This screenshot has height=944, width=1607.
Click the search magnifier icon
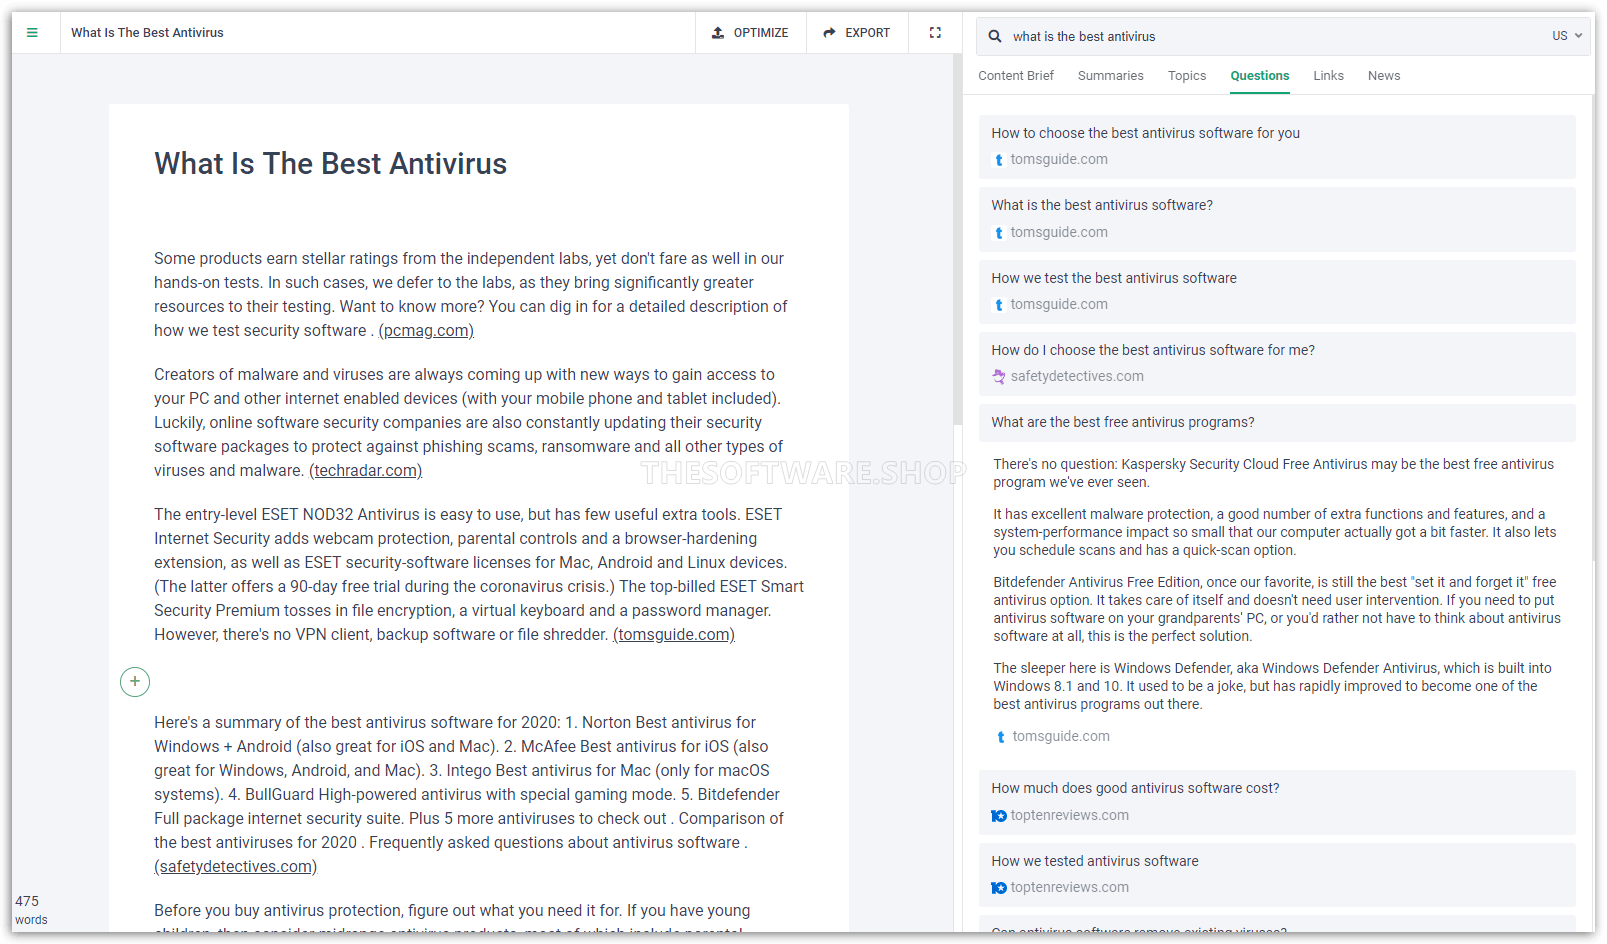point(995,36)
